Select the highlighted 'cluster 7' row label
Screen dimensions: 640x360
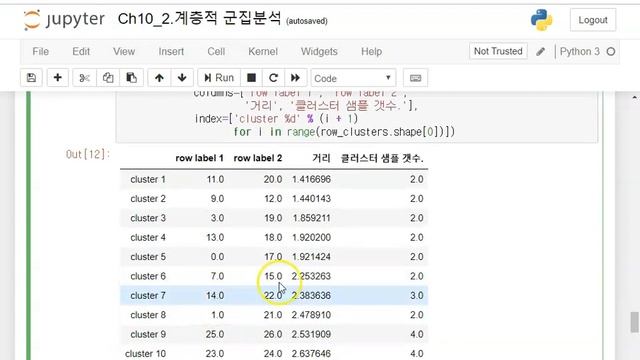click(x=148, y=296)
